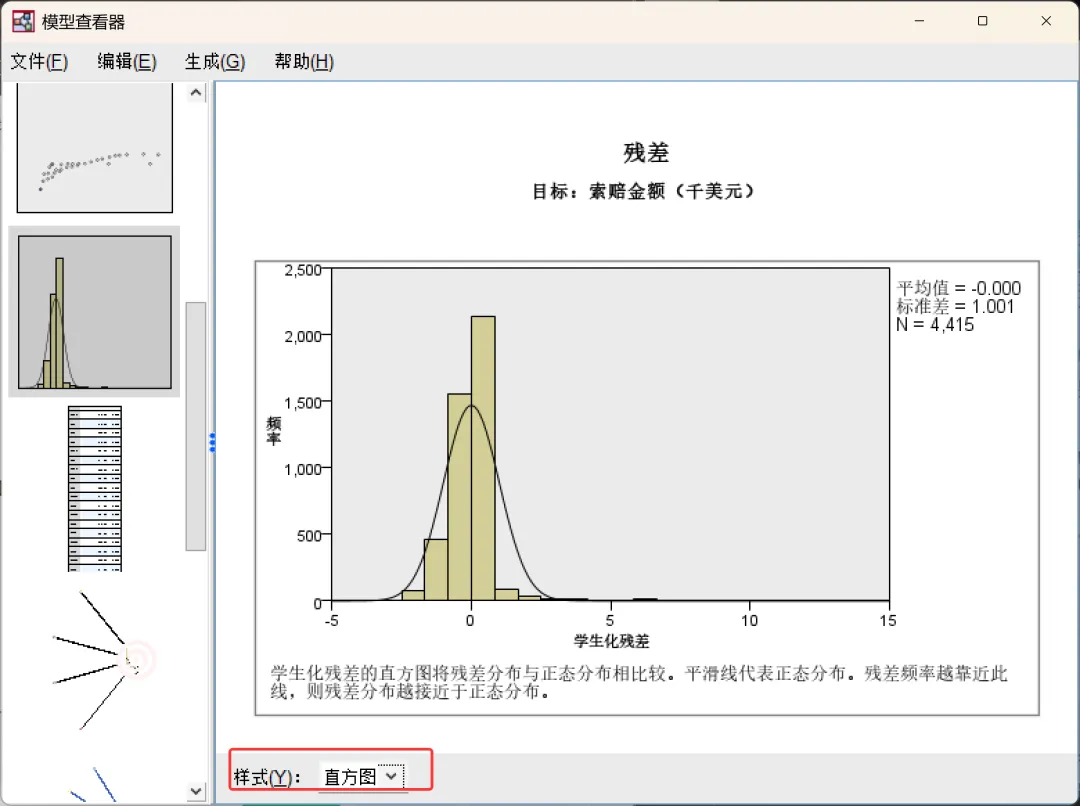The image size is (1080, 806).
Task: Minimize the 模型查看器 window
Action: (919, 21)
